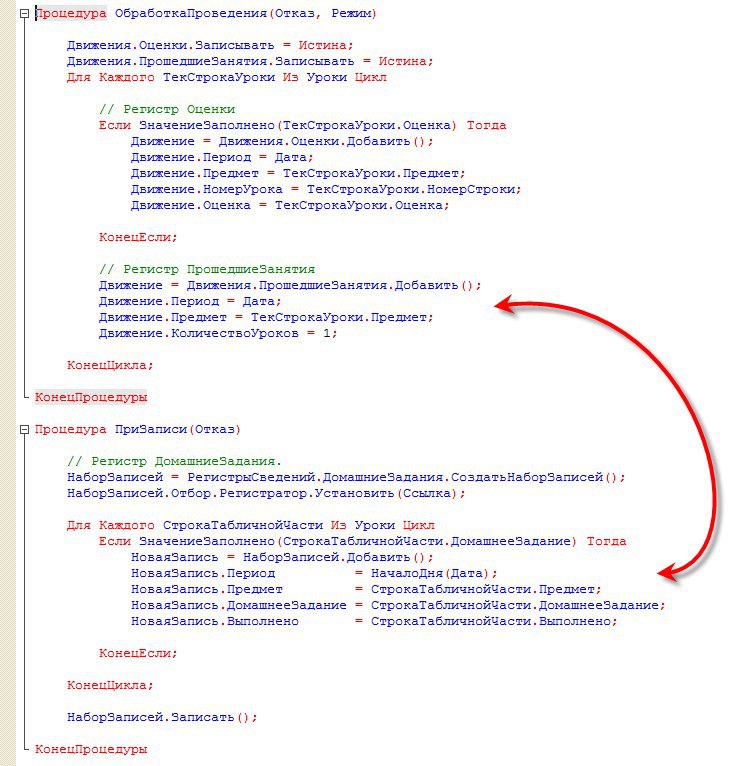Click the line with НачалоДня(Дата)

[314, 574]
